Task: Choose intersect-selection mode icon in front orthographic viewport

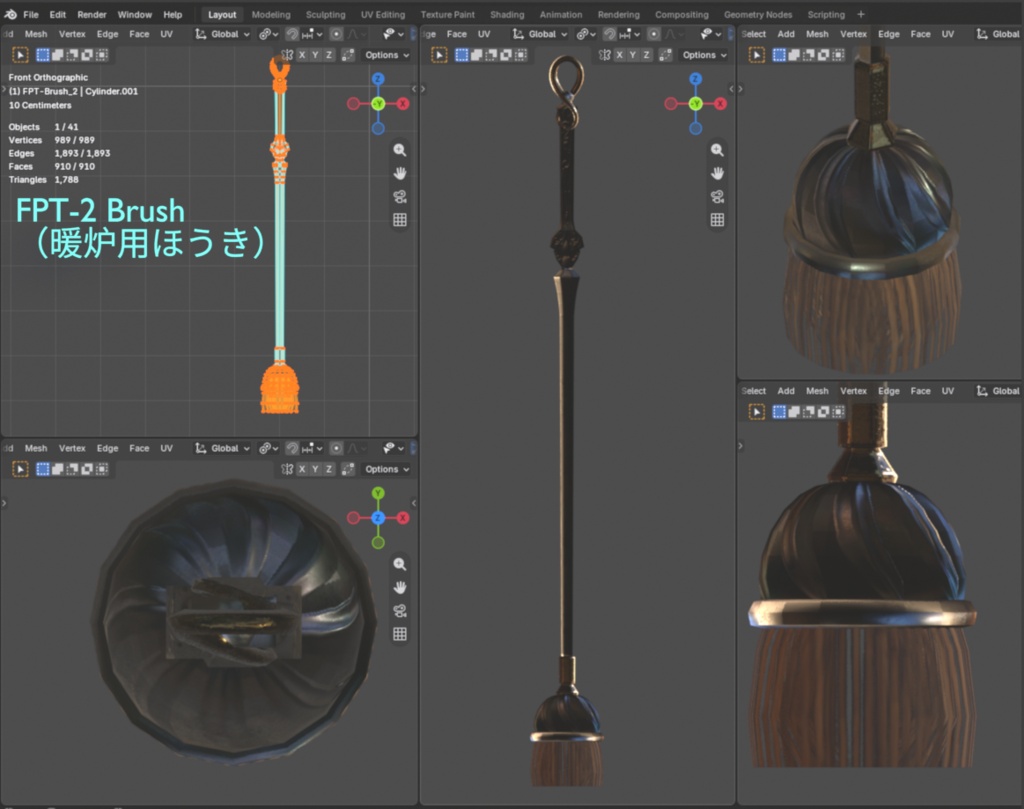Action: pyautogui.click(x=101, y=55)
